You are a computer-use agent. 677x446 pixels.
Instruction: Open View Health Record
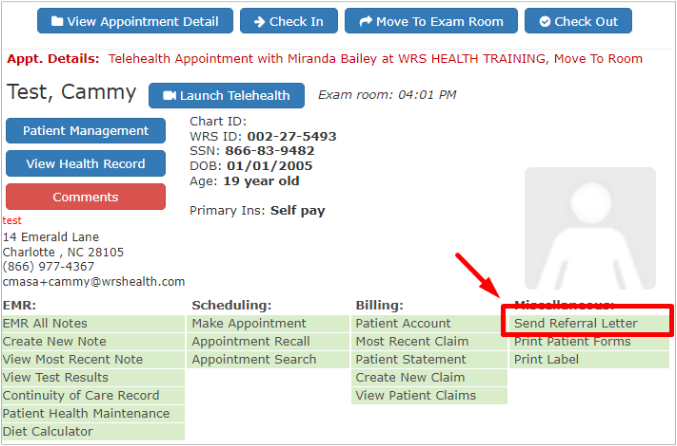(x=85, y=164)
